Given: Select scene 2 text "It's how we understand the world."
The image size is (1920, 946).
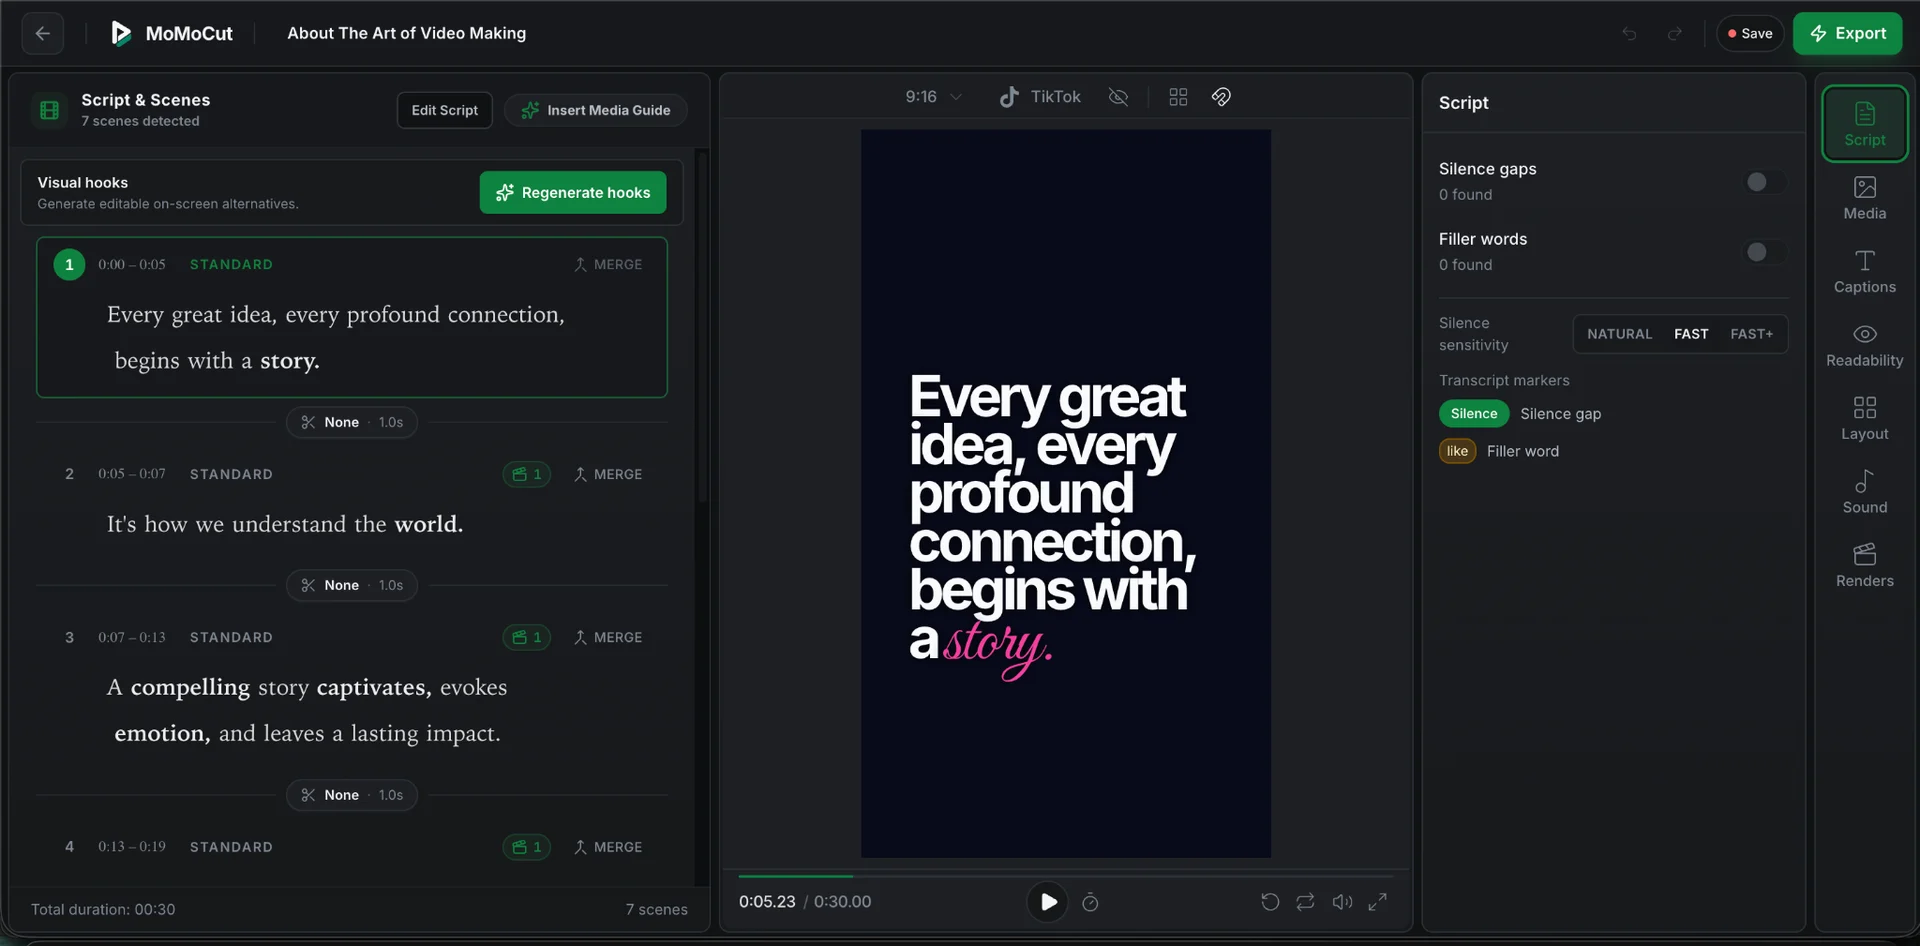Looking at the screenshot, I should (285, 524).
